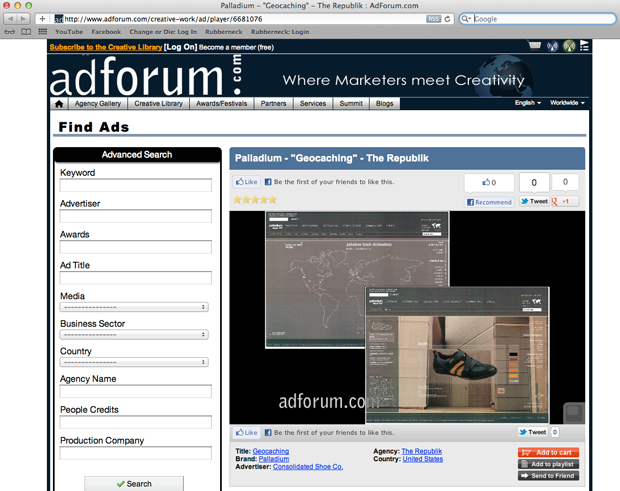Open the RSS feed button
Viewport: 620px width, 491px height.
(x=433, y=19)
